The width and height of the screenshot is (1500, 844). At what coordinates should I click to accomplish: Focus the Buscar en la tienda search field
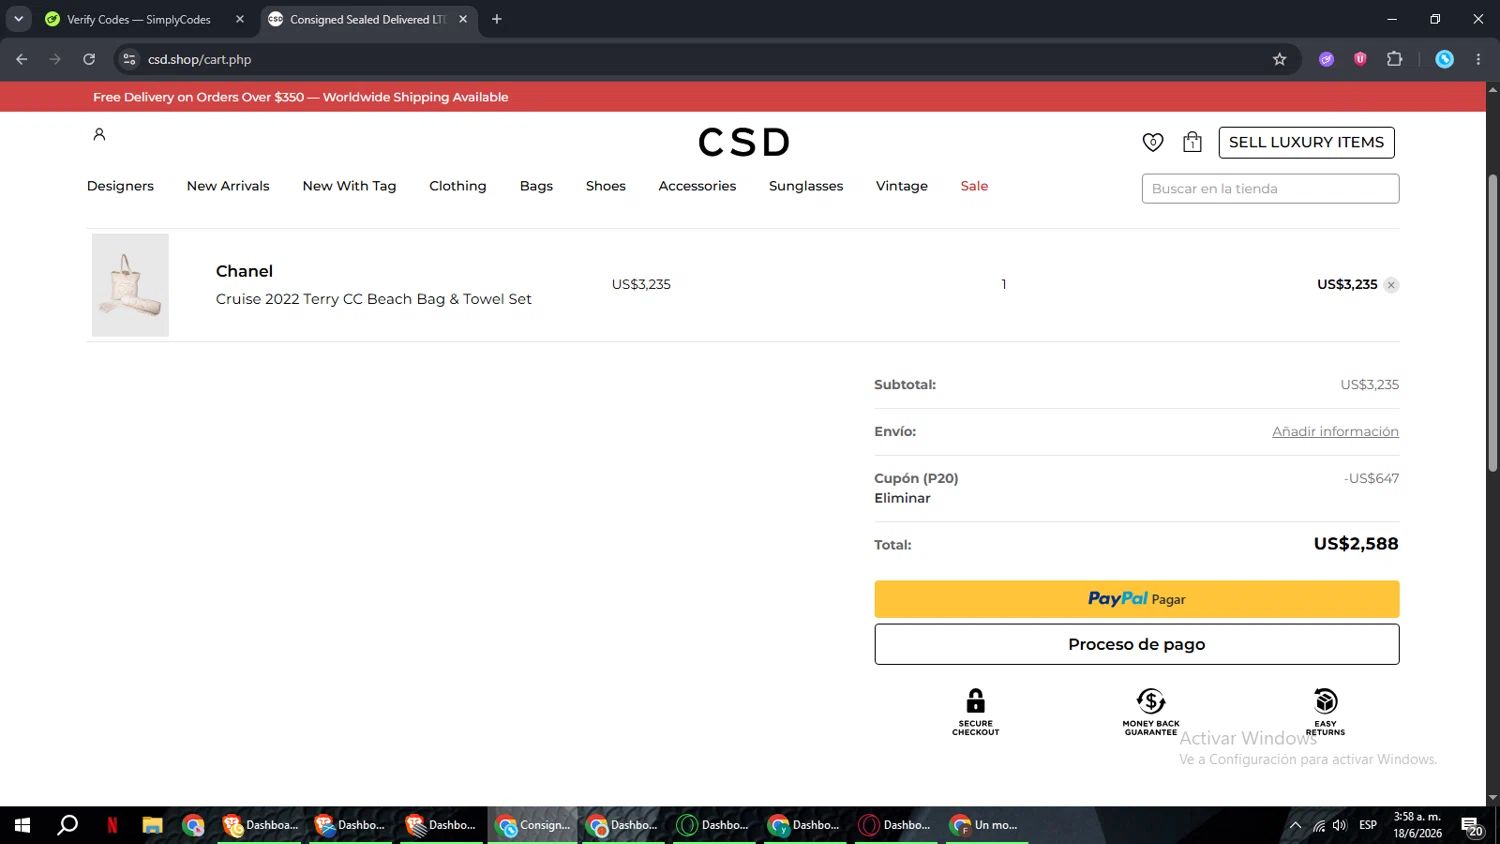pos(1270,188)
